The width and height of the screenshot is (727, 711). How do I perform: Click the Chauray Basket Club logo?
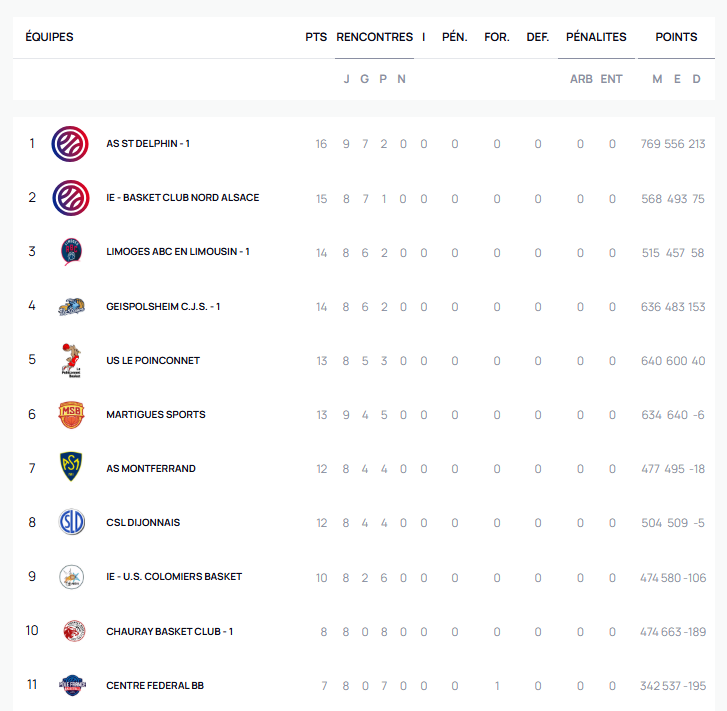tap(70, 631)
